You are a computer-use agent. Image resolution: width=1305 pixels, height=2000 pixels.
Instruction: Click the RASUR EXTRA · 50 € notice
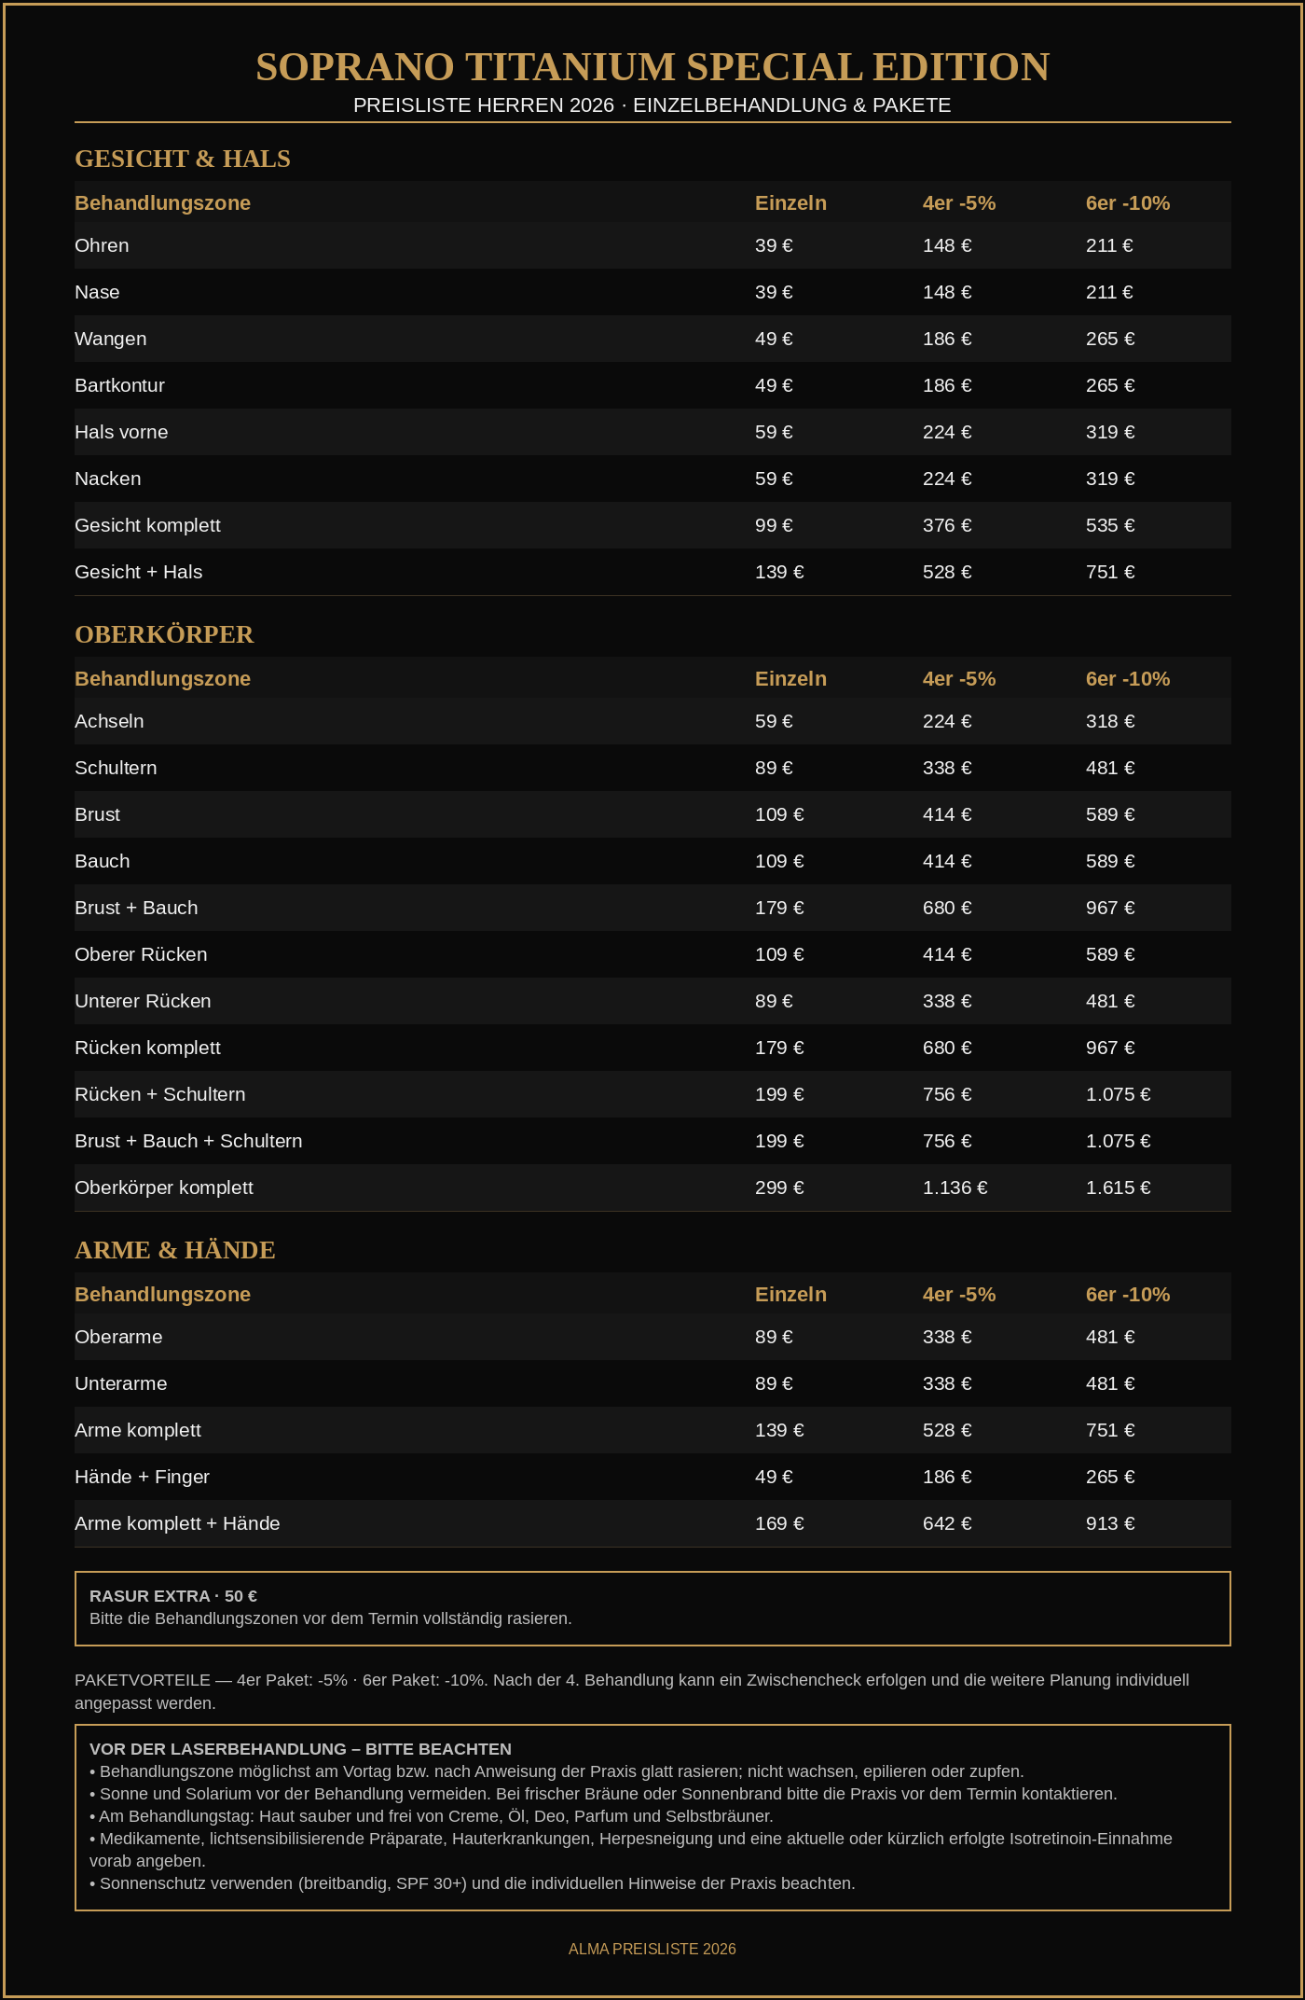(x=652, y=1608)
